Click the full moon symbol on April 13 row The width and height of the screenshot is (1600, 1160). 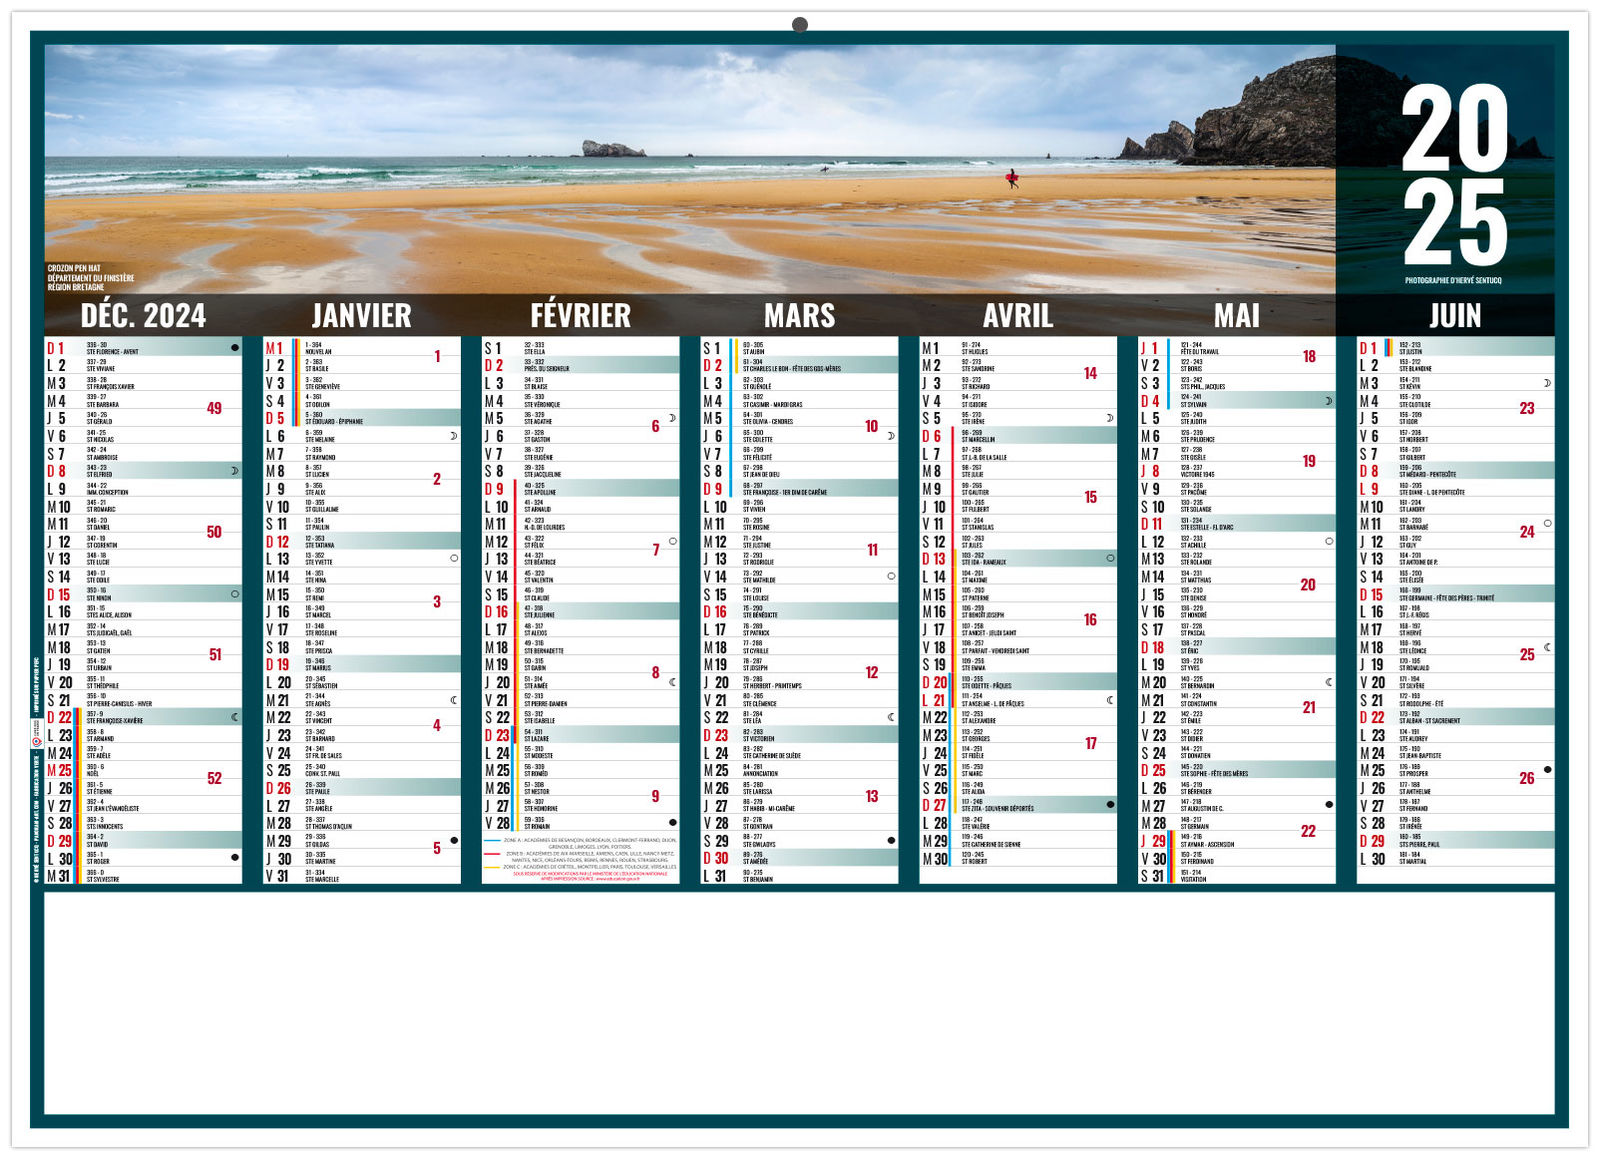1110,558
